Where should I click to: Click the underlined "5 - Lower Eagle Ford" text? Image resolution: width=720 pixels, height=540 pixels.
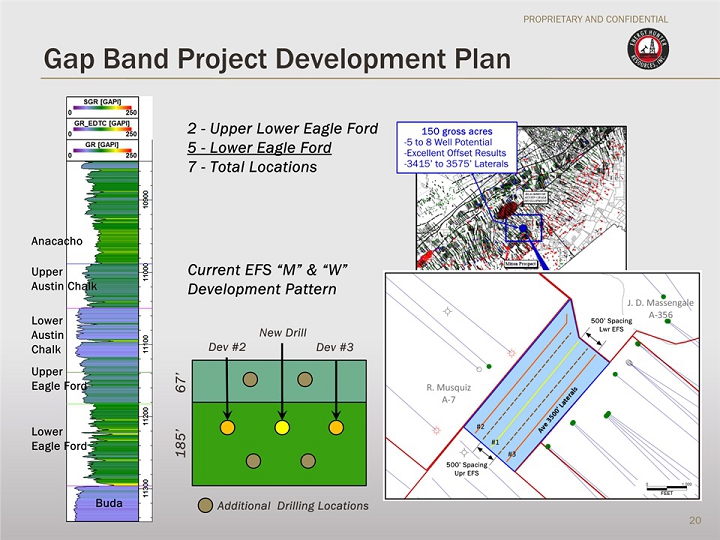tap(258, 148)
